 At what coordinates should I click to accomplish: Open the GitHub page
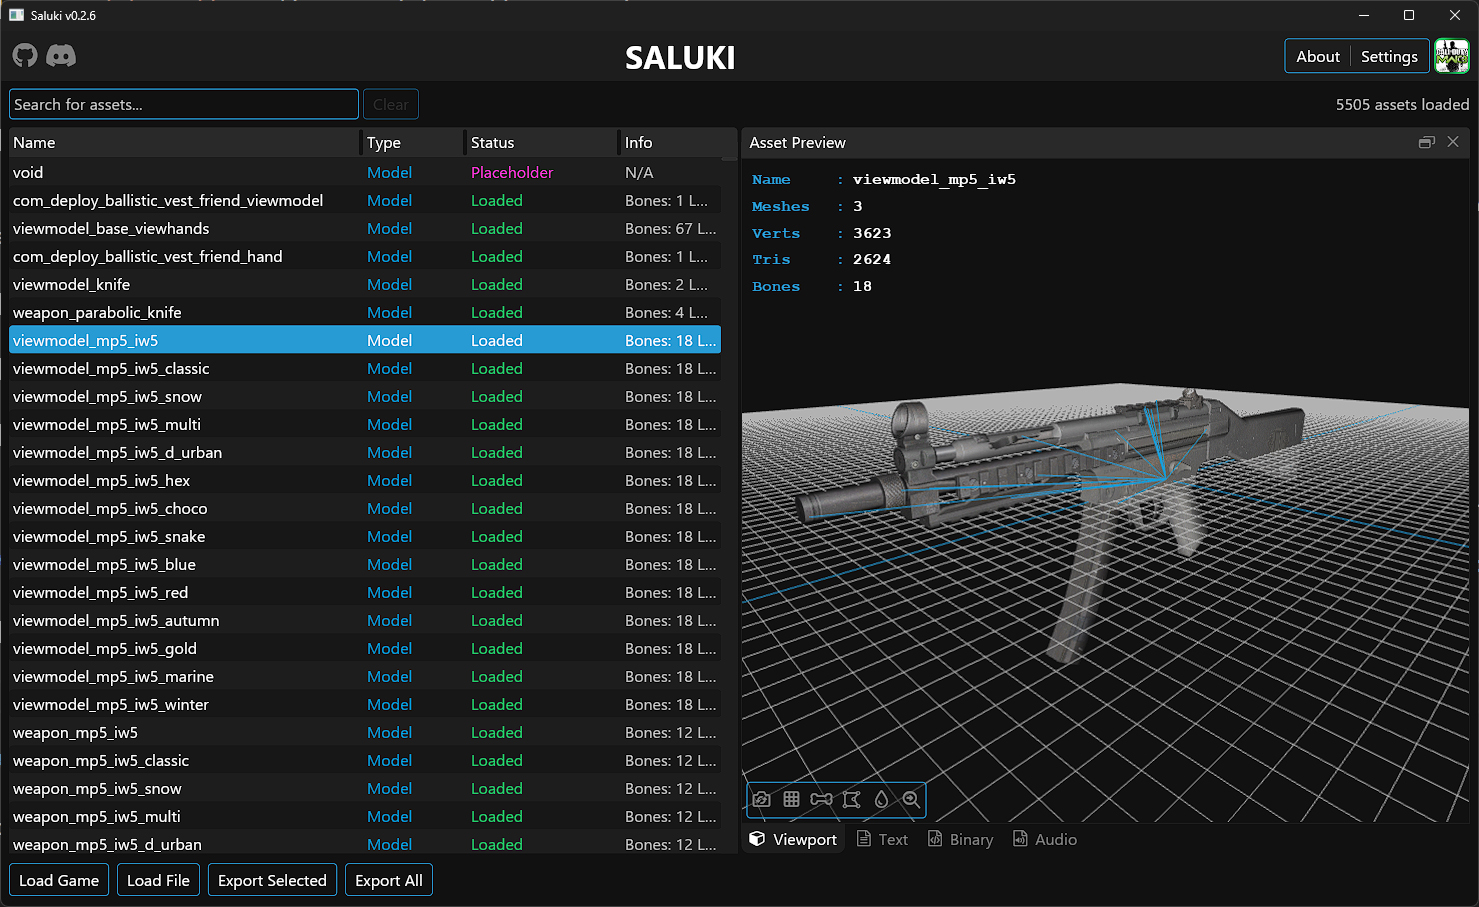click(24, 56)
